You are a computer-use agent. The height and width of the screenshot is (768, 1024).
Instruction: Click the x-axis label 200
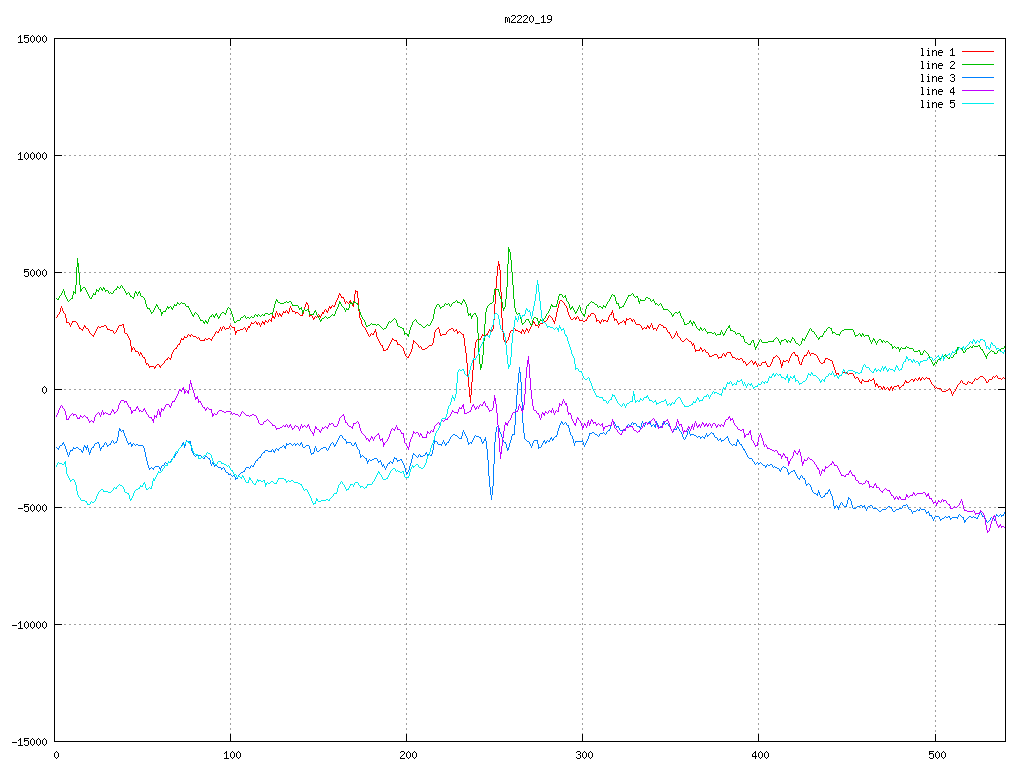(408, 756)
